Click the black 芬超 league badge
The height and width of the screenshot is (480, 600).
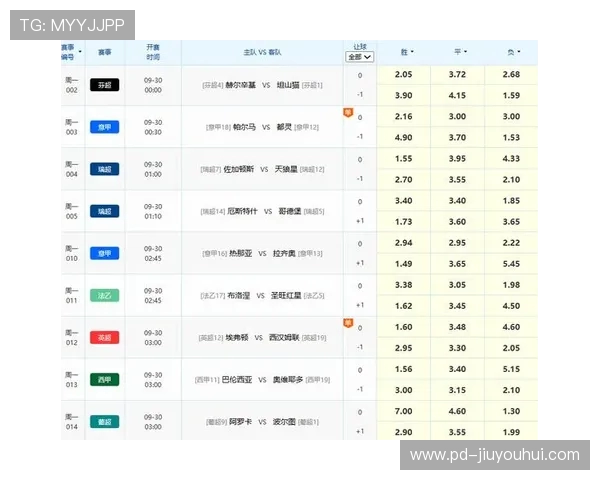(104, 85)
